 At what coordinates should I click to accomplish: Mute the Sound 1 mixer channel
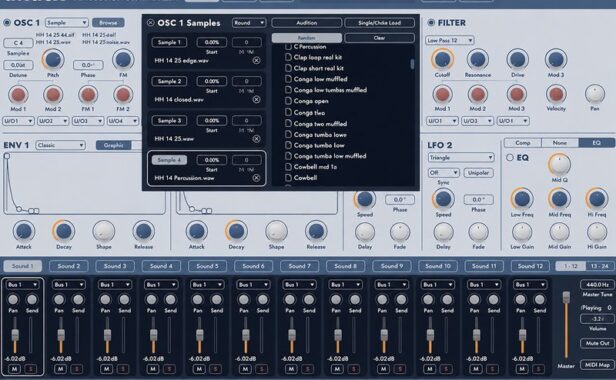point(15,369)
